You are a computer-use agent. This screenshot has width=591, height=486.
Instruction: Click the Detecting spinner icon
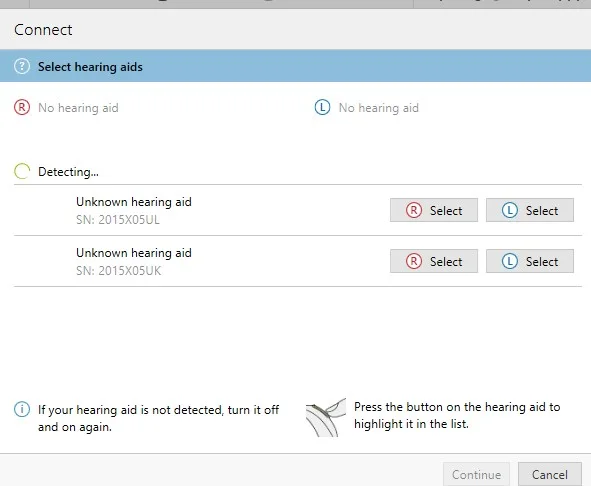point(22,171)
